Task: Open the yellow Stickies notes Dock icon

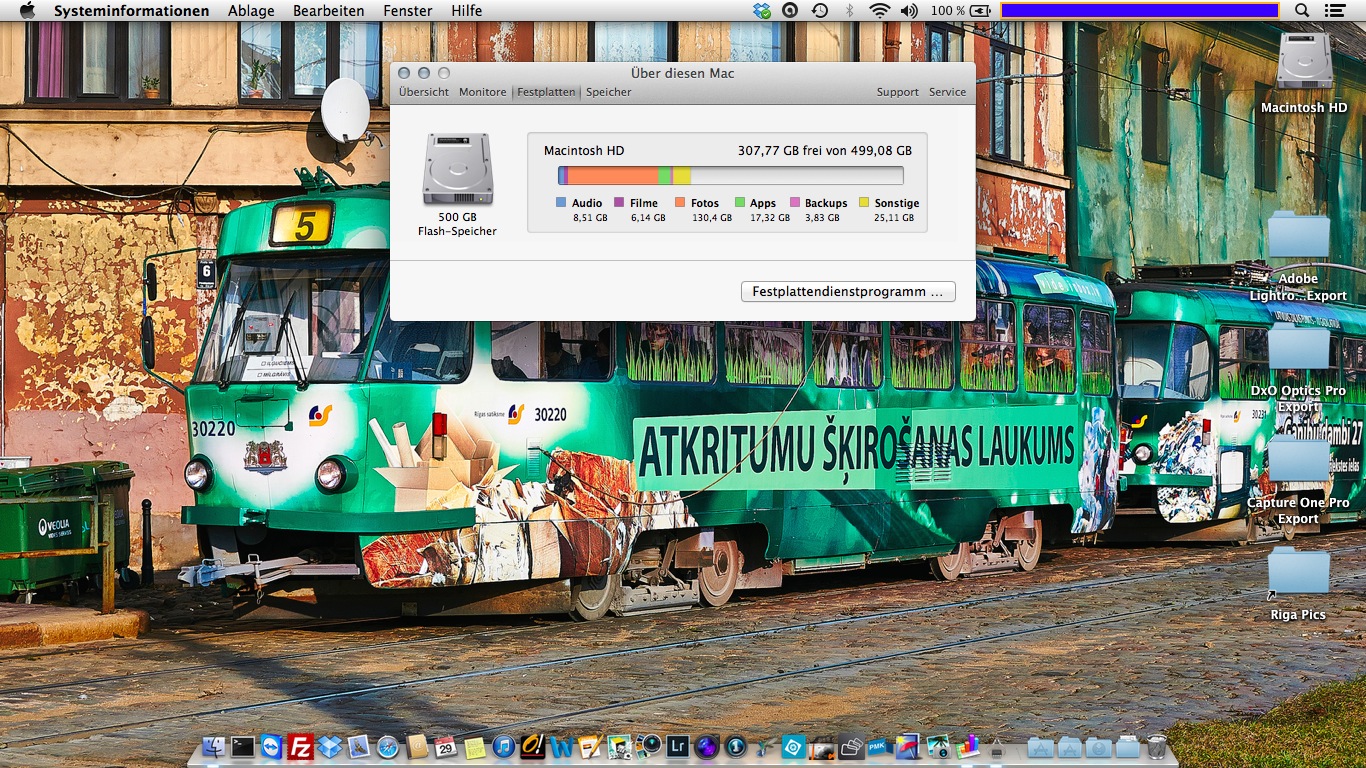Action: (x=474, y=746)
